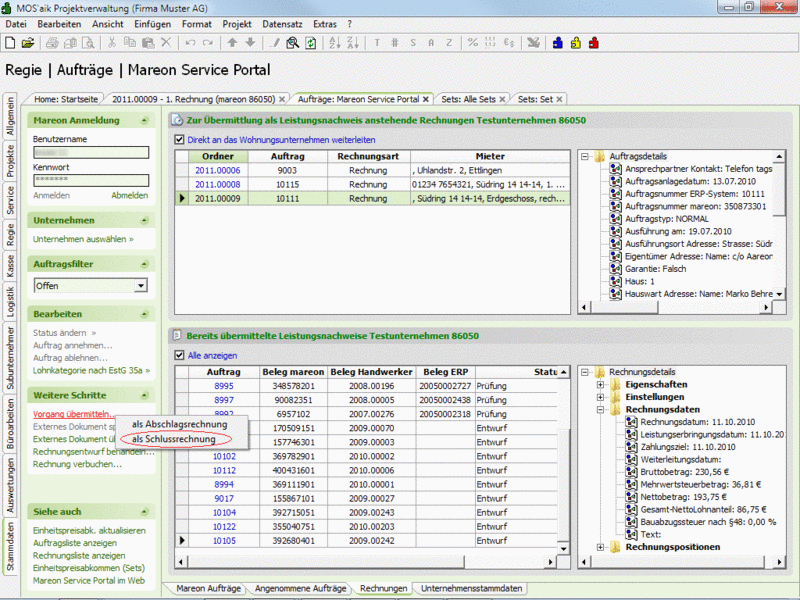Click the Undo arrow icon
This screenshot has height=600, width=800.
(x=190, y=43)
